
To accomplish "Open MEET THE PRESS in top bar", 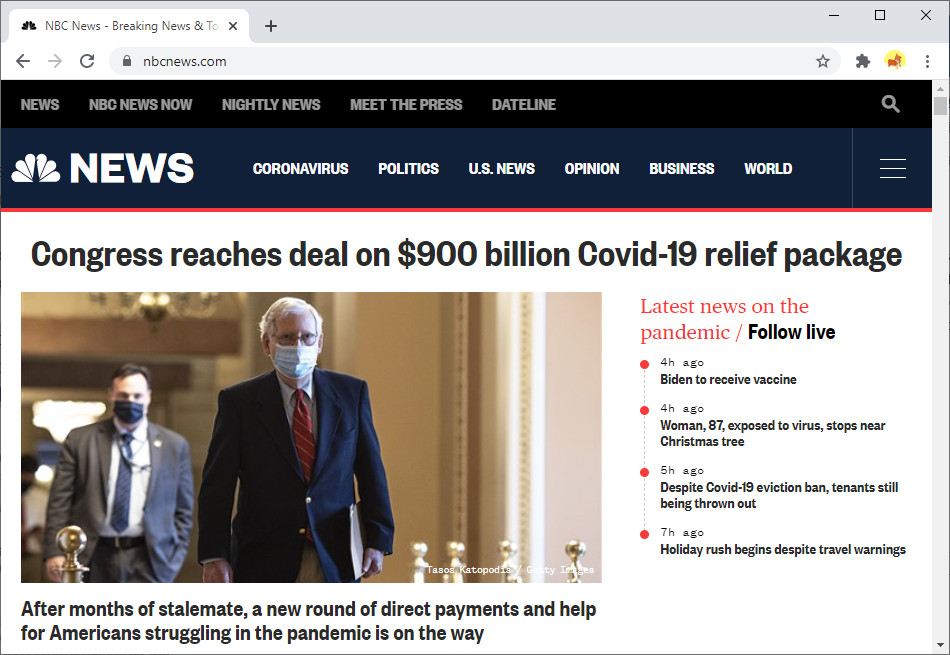I will tap(406, 105).
